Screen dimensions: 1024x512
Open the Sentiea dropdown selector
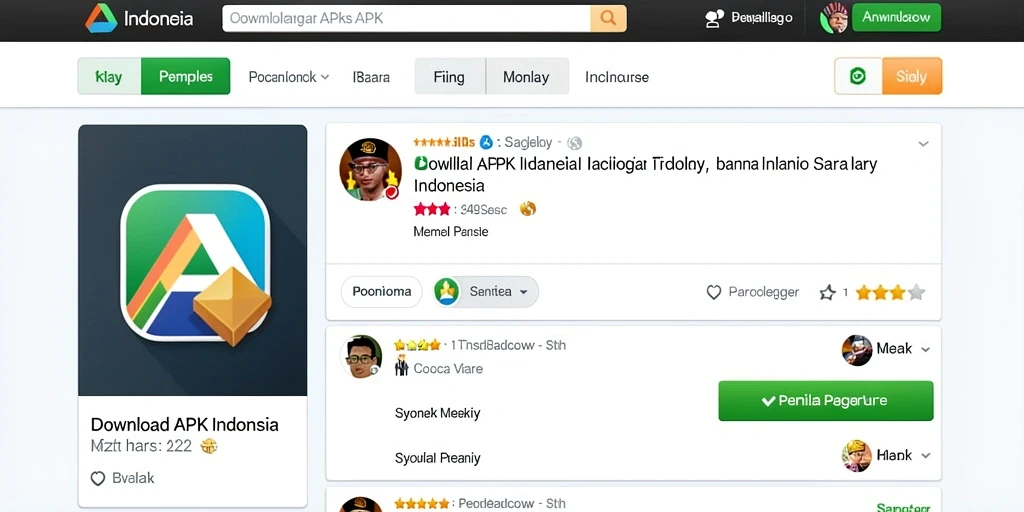(486, 292)
